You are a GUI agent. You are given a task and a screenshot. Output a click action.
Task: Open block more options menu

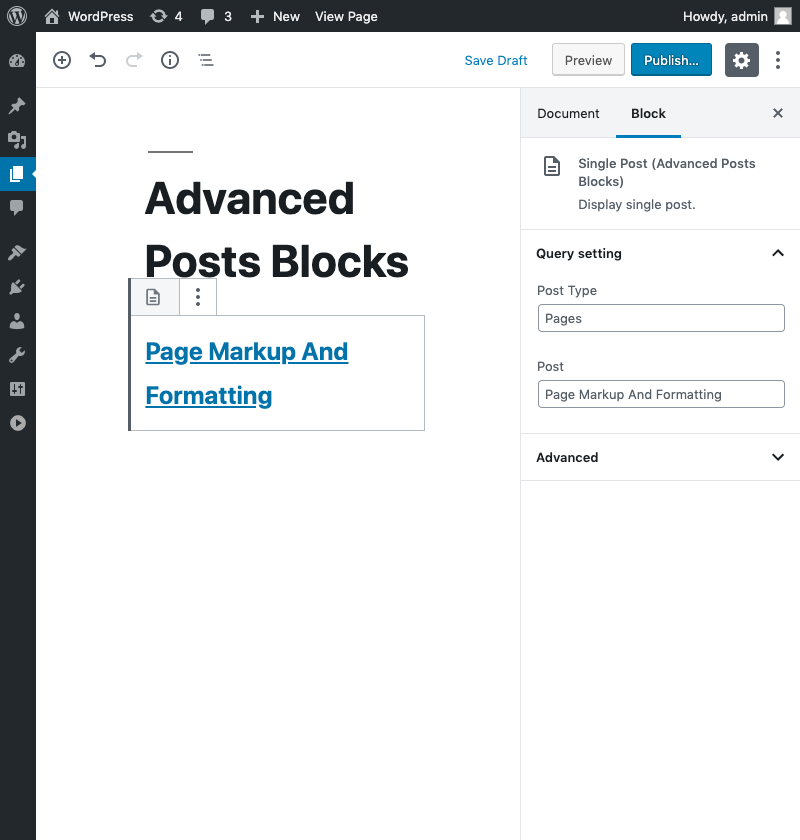click(198, 297)
